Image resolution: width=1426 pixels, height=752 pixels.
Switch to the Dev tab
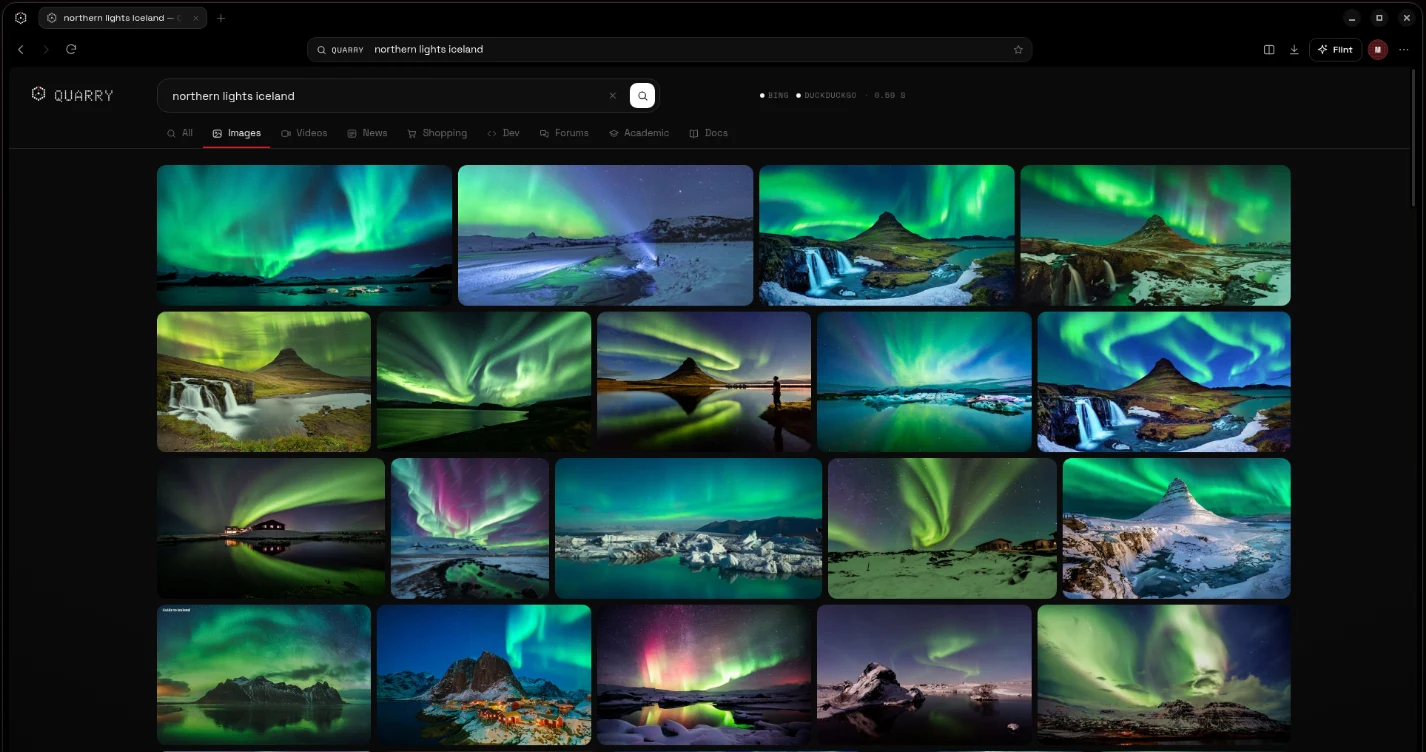[x=503, y=133]
